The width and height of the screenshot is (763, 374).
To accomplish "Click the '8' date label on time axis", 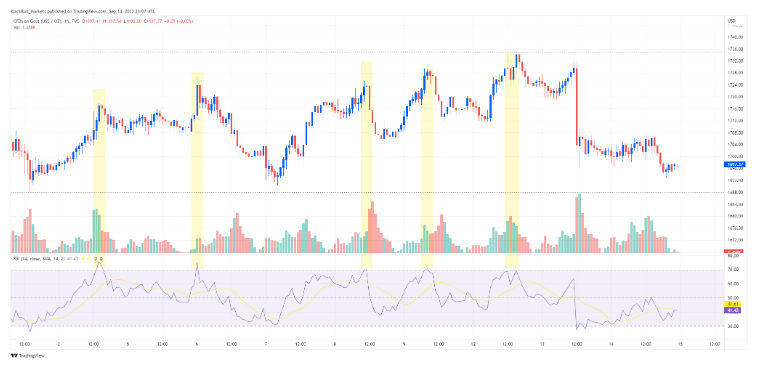I will (x=335, y=344).
